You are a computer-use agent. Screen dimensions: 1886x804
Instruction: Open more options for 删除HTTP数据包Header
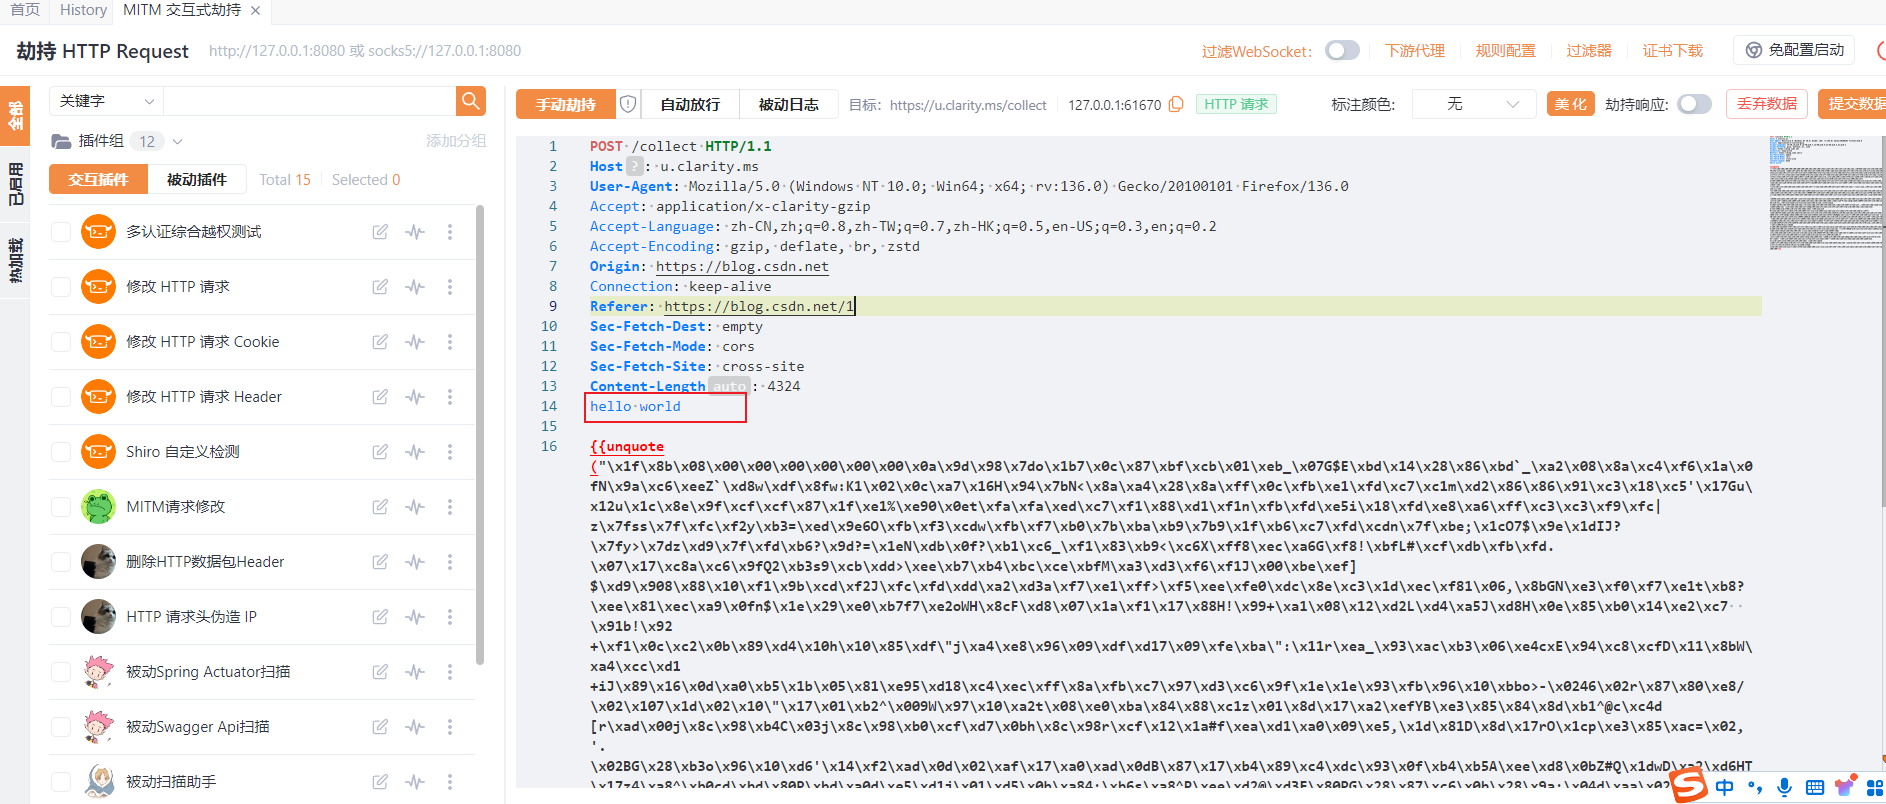click(450, 562)
